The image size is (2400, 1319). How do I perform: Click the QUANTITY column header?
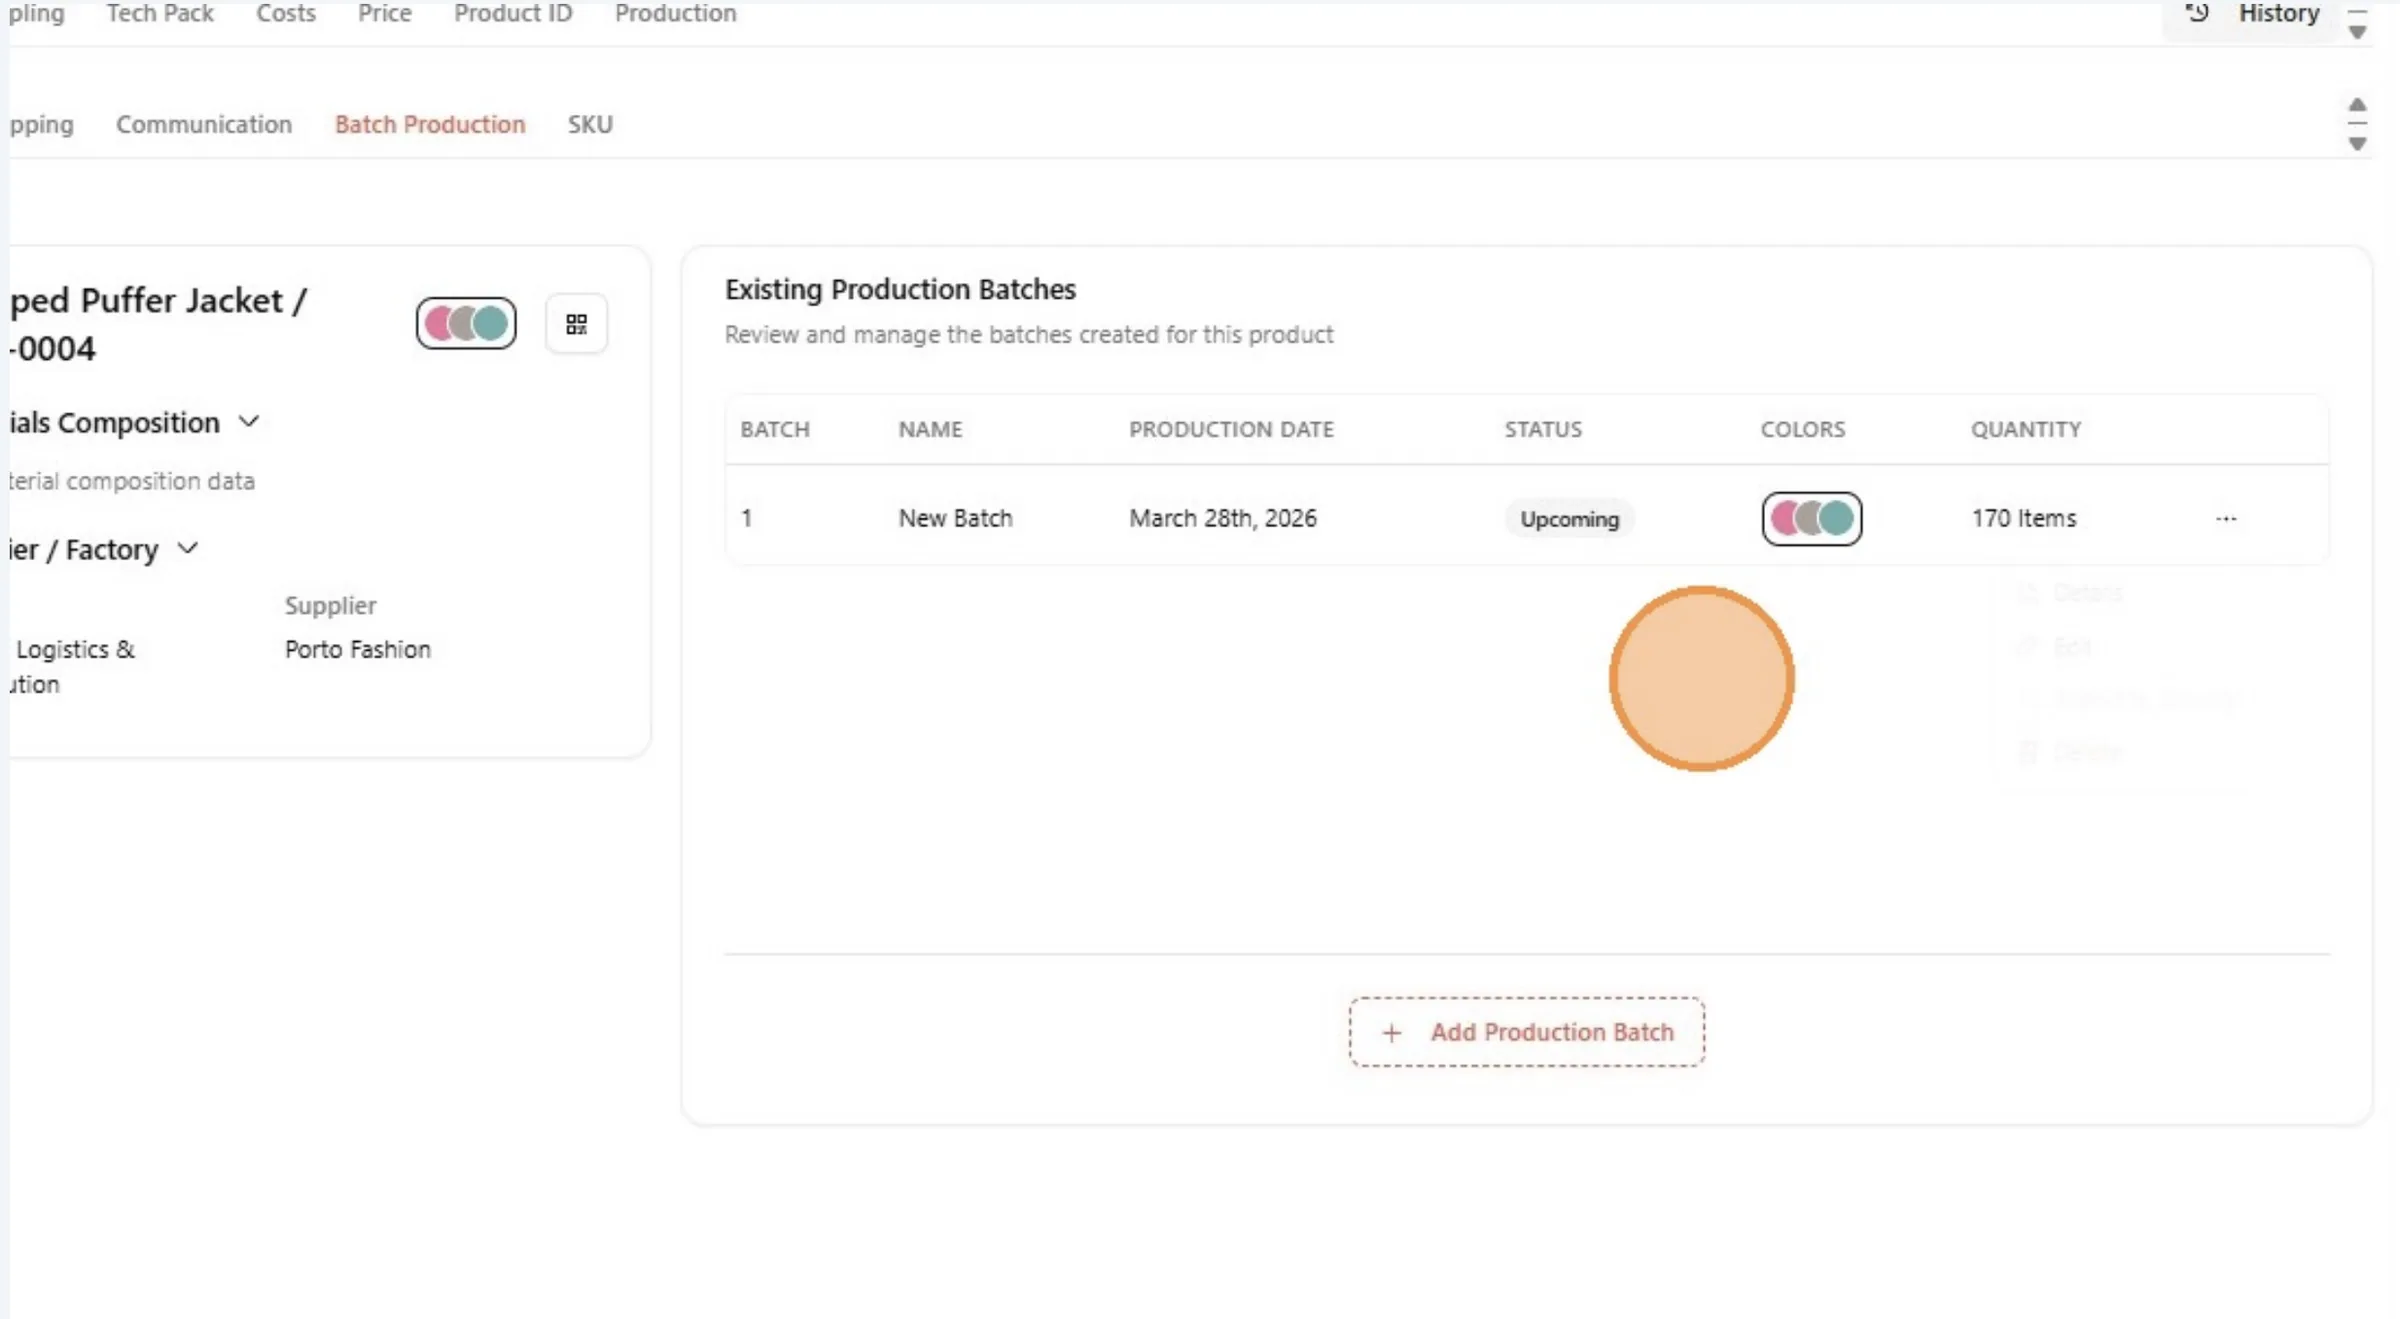pos(2025,429)
